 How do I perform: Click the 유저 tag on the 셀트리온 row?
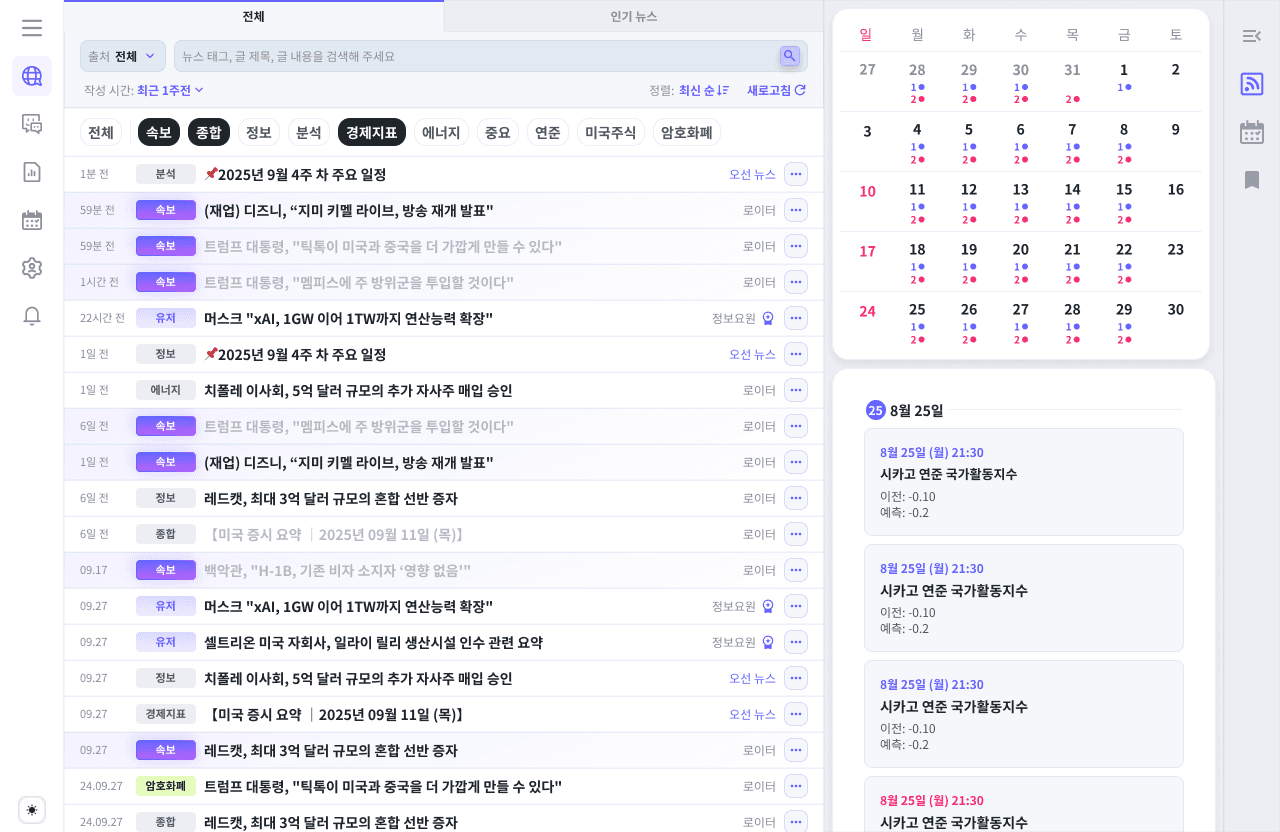coord(166,642)
